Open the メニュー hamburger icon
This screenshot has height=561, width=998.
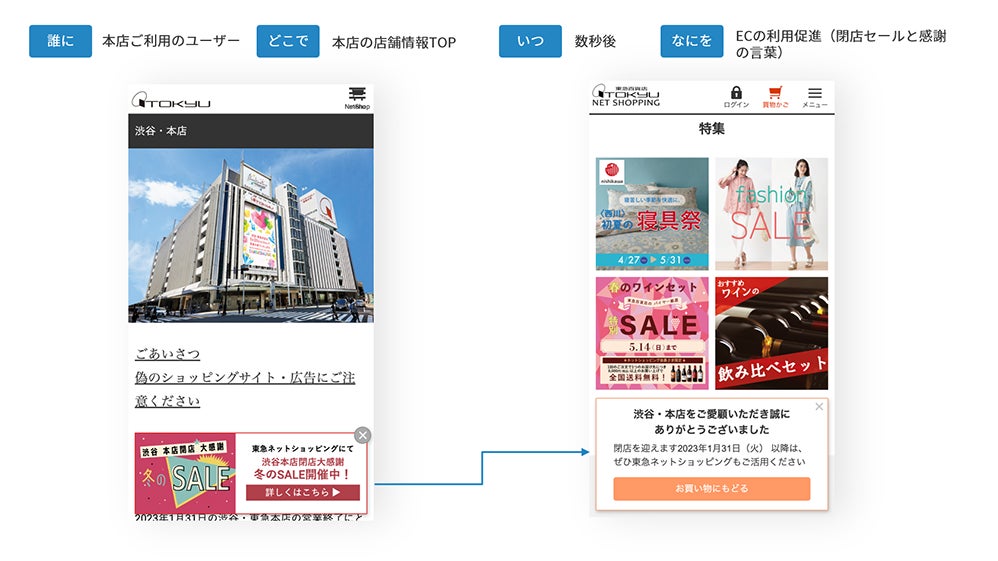tap(815, 97)
